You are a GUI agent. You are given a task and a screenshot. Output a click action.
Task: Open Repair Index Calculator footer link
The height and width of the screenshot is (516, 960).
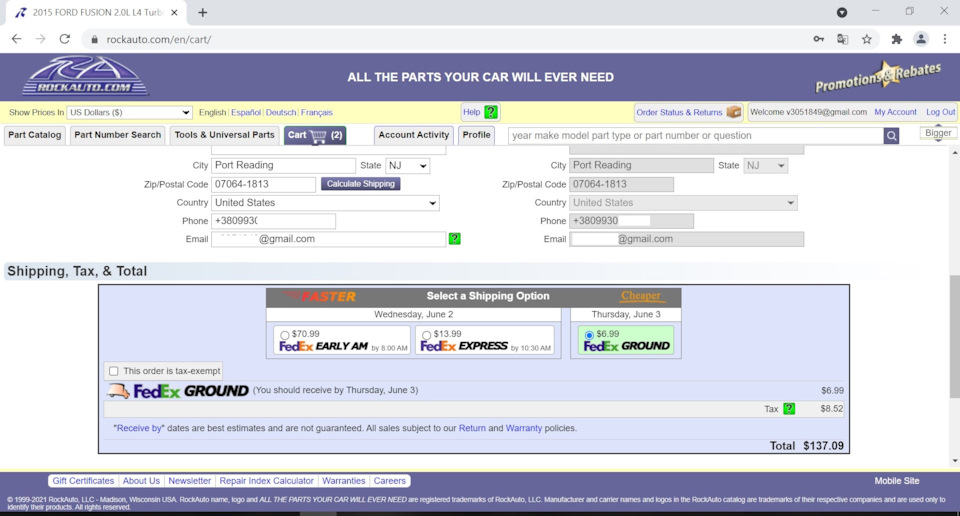pos(266,481)
